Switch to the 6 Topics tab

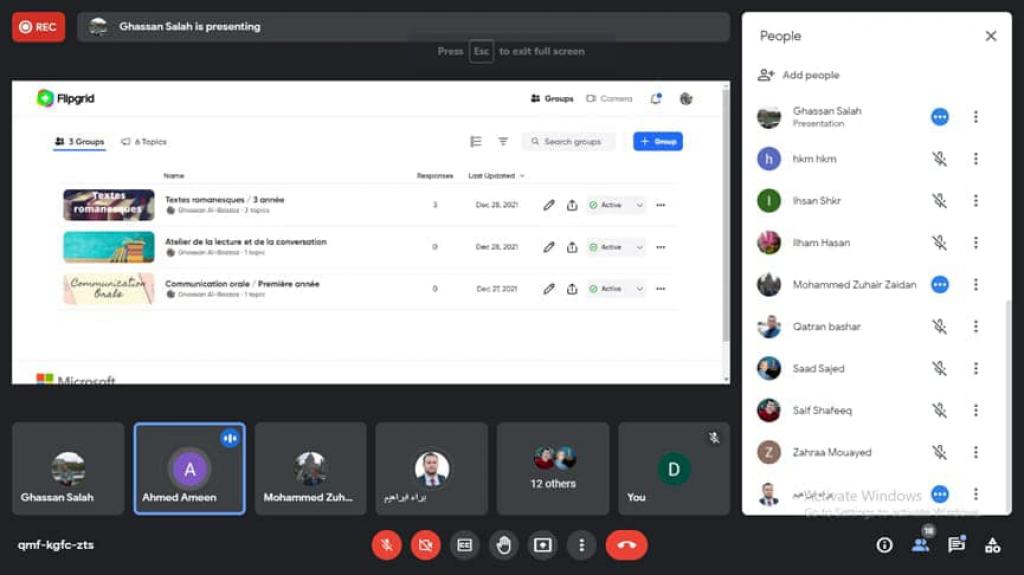[143, 142]
